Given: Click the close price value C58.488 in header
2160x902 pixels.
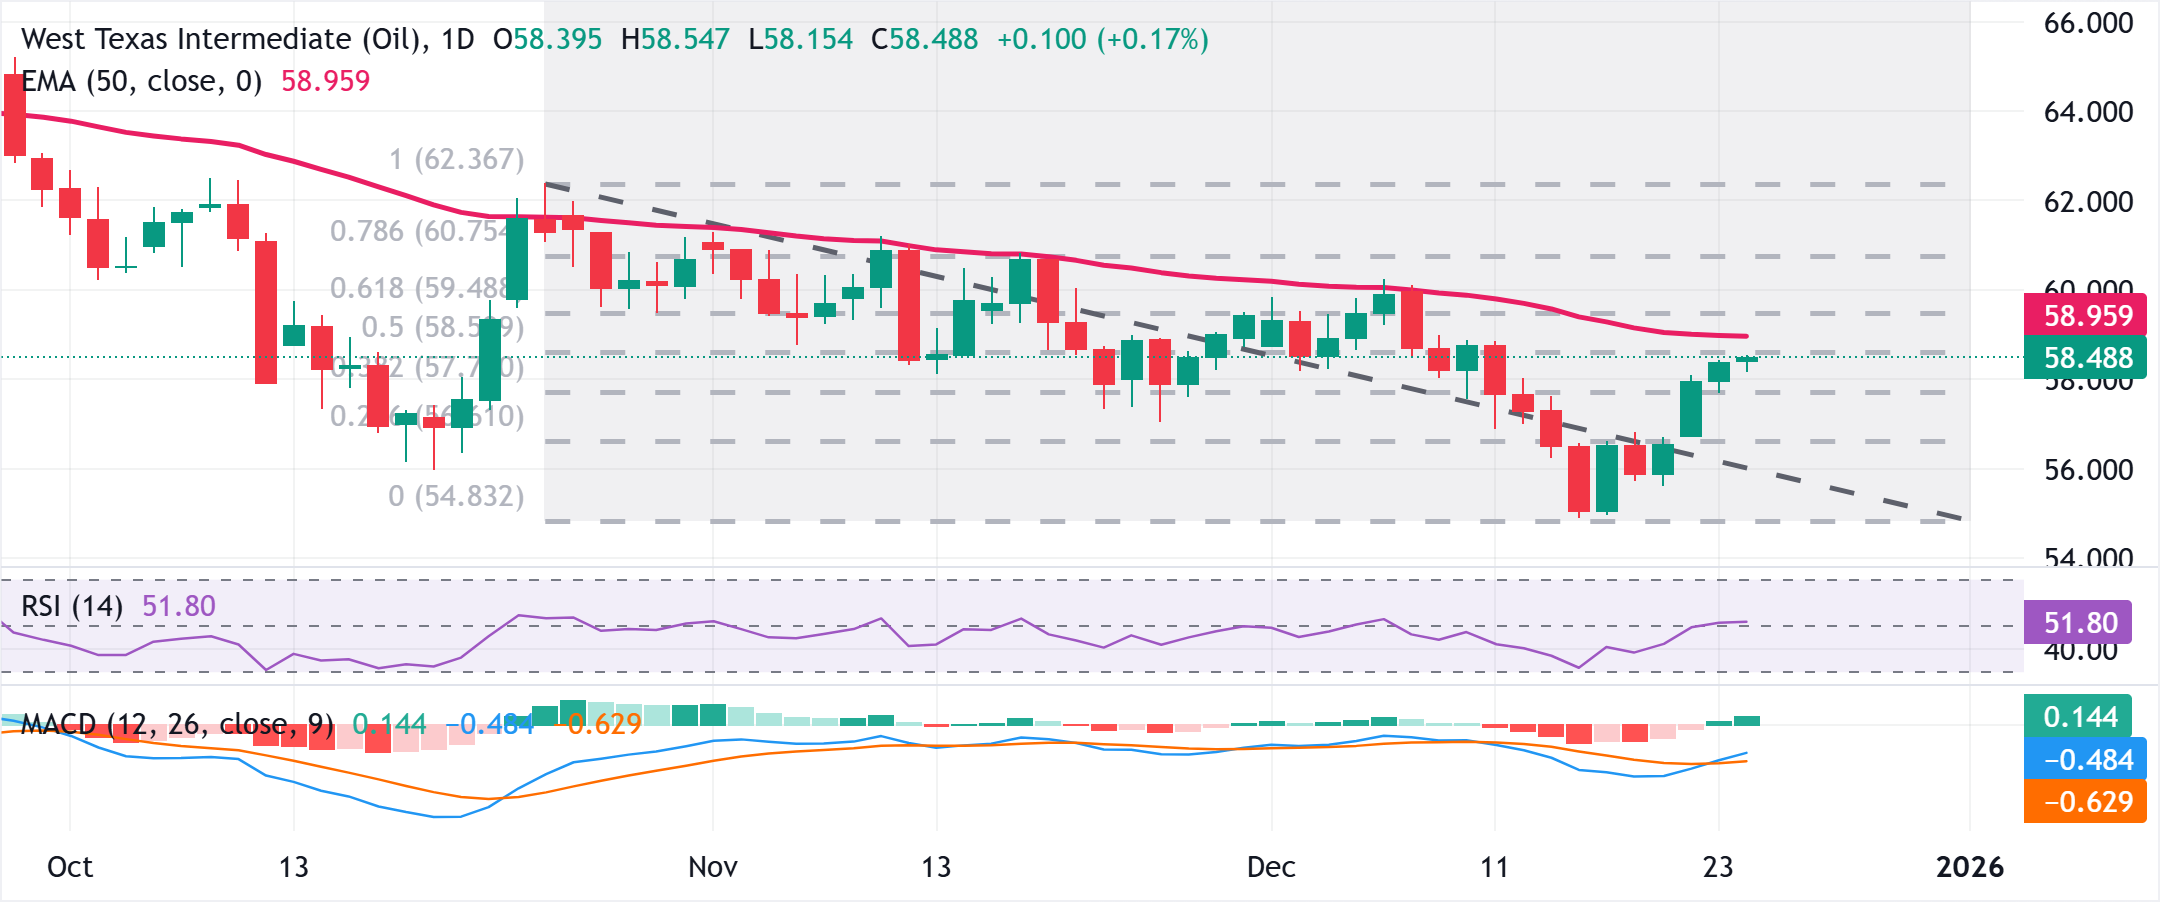Looking at the screenshot, I should click(925, 39).
